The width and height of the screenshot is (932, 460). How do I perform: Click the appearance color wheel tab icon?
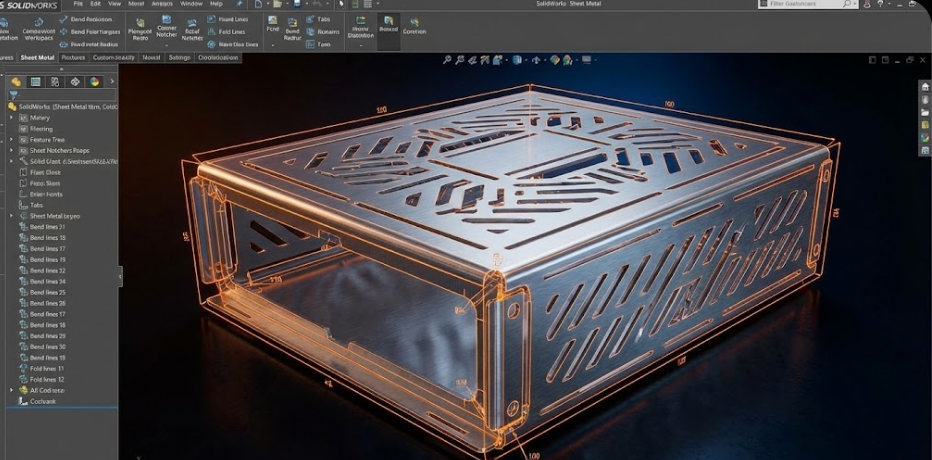click(95, 81)
